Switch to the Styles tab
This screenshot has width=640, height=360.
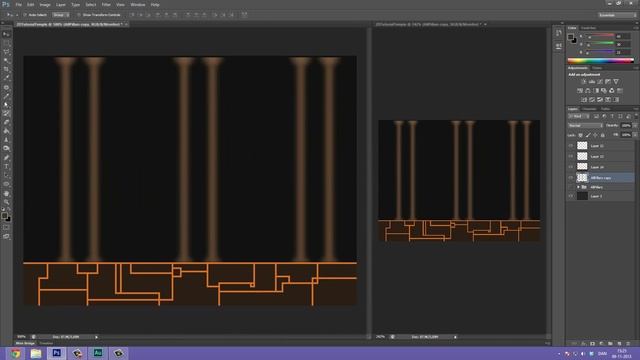coord(597,68)
